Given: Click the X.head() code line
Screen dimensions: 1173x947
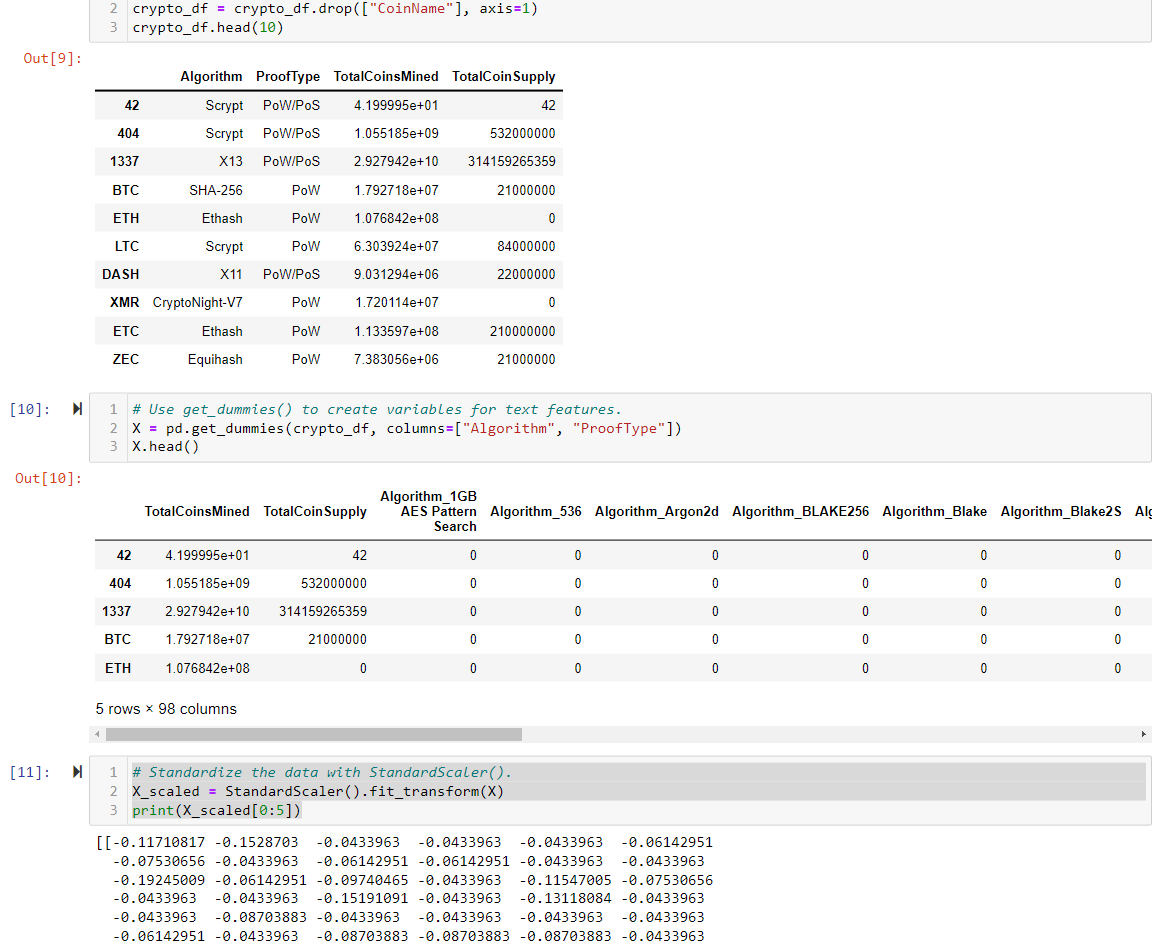Looking at the screenshot, I should (x=165, y=447).
